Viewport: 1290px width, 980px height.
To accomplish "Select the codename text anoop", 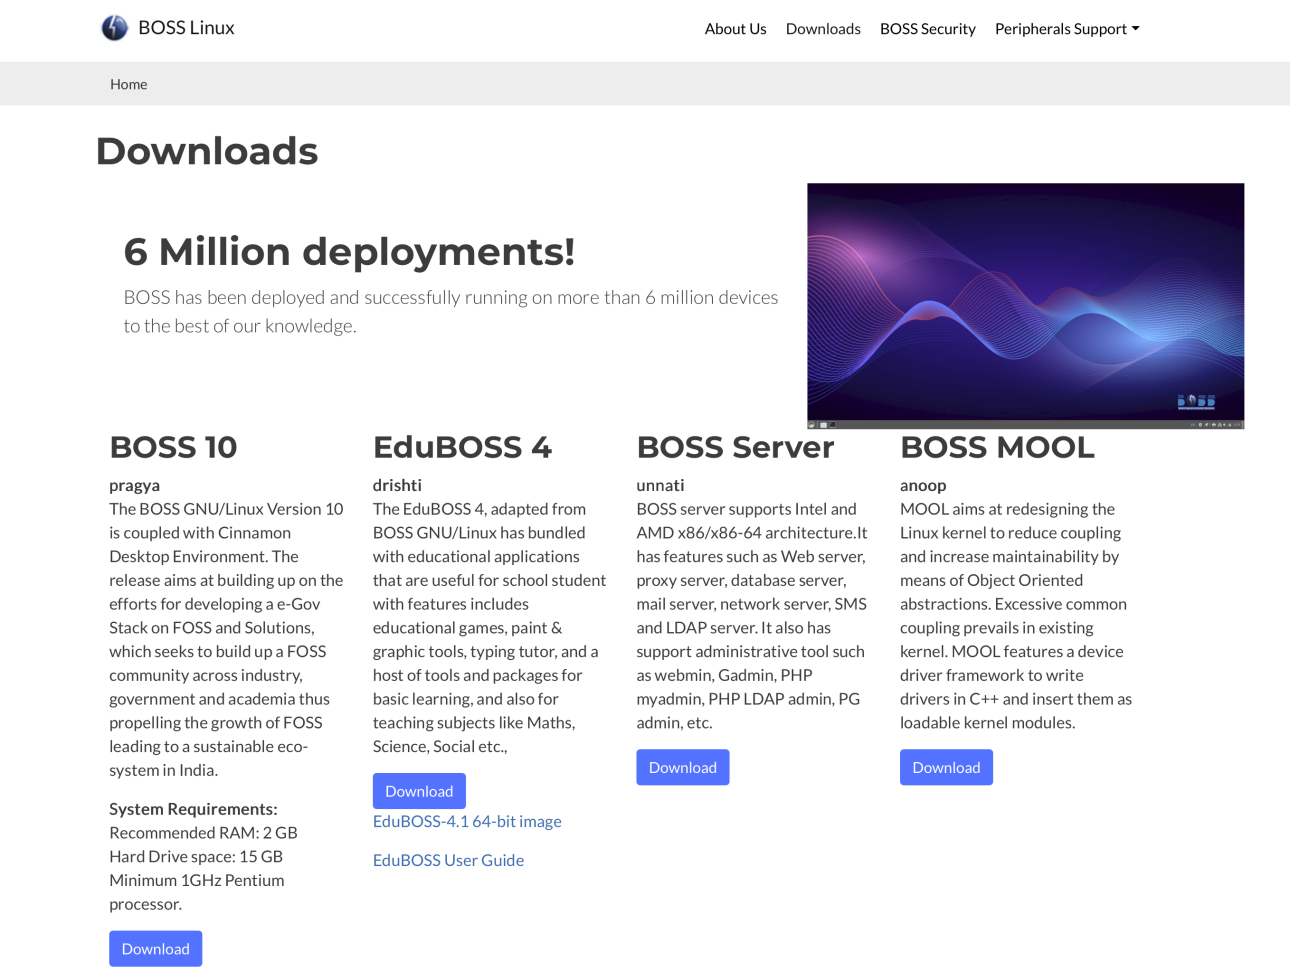I will point(923,485).
